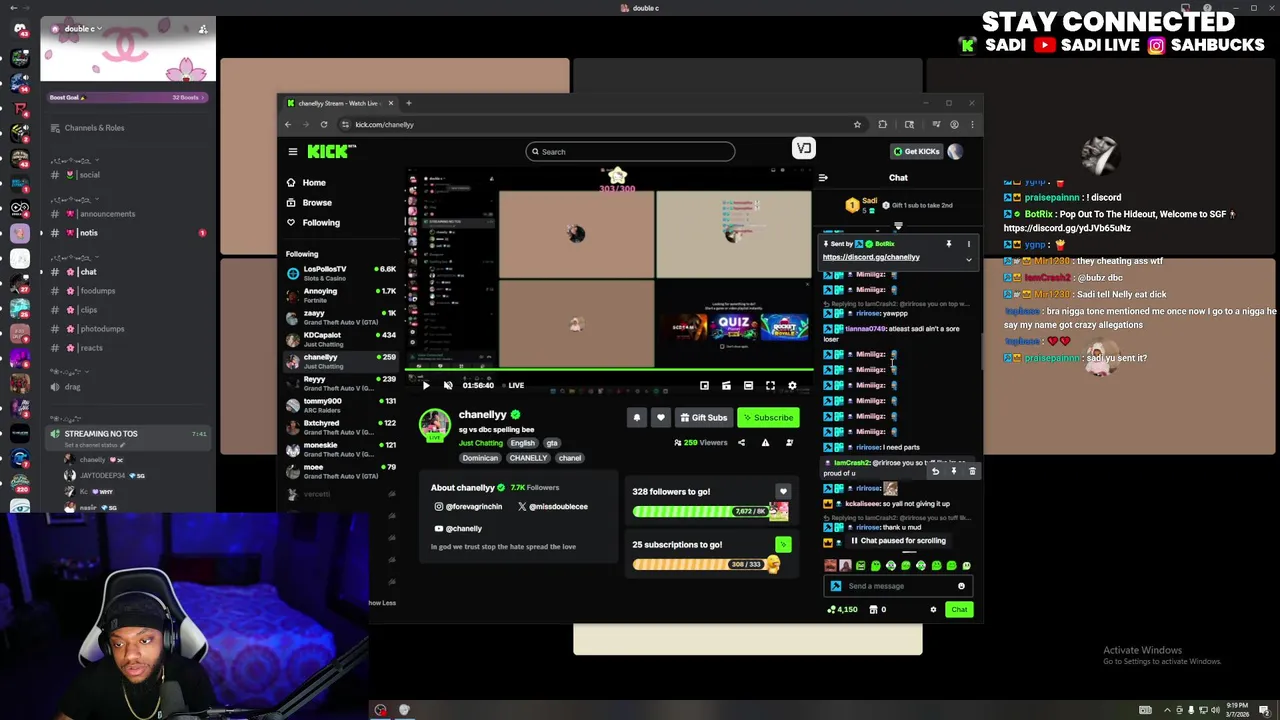Open a new Chrome tab

408,103
